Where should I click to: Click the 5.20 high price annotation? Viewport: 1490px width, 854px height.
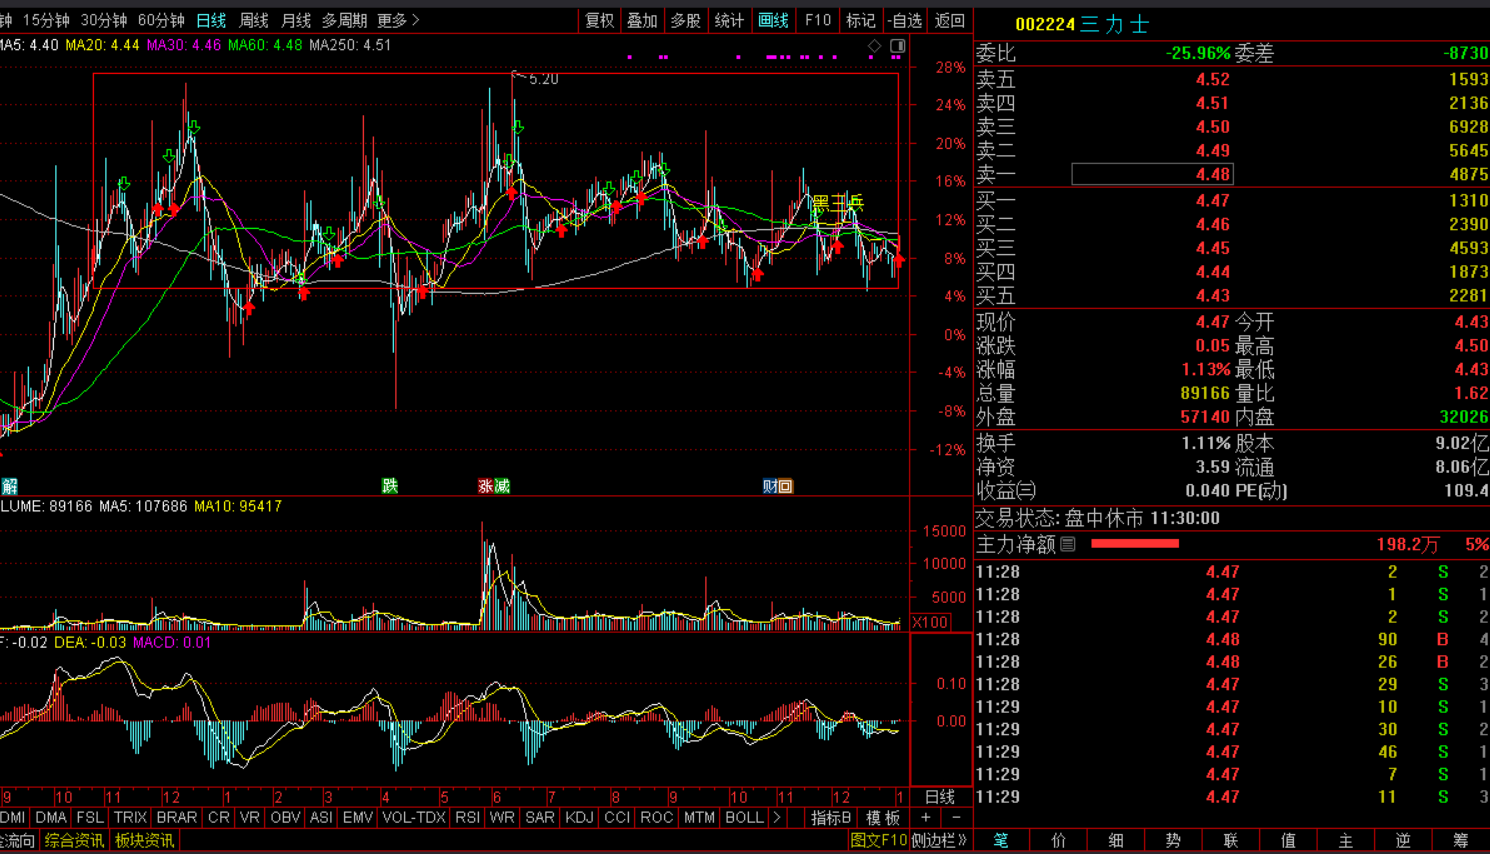pos(543,79)
